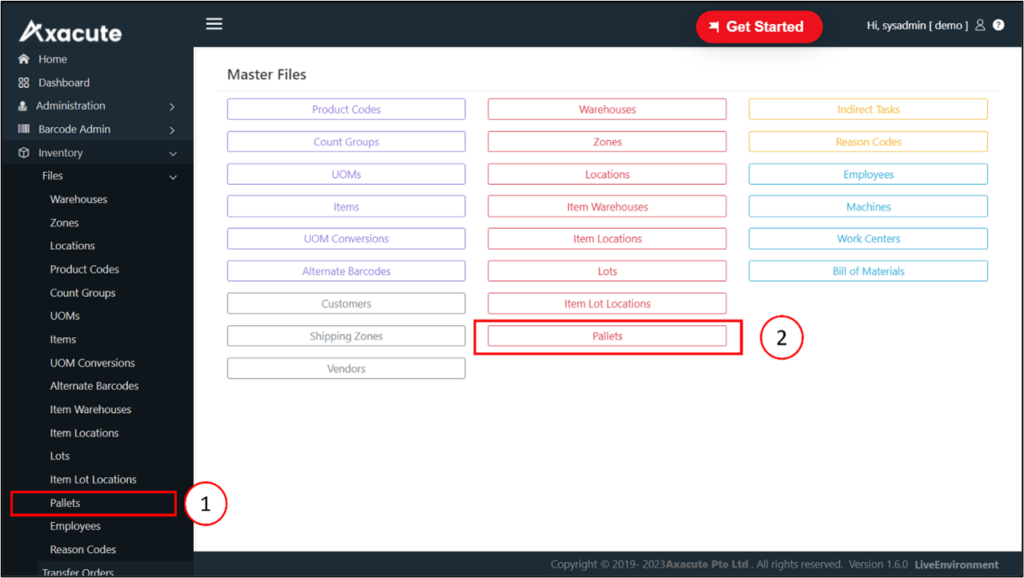Open Vendors master file button
This screenshot has width=1024, height=578.
coord(346,368)
